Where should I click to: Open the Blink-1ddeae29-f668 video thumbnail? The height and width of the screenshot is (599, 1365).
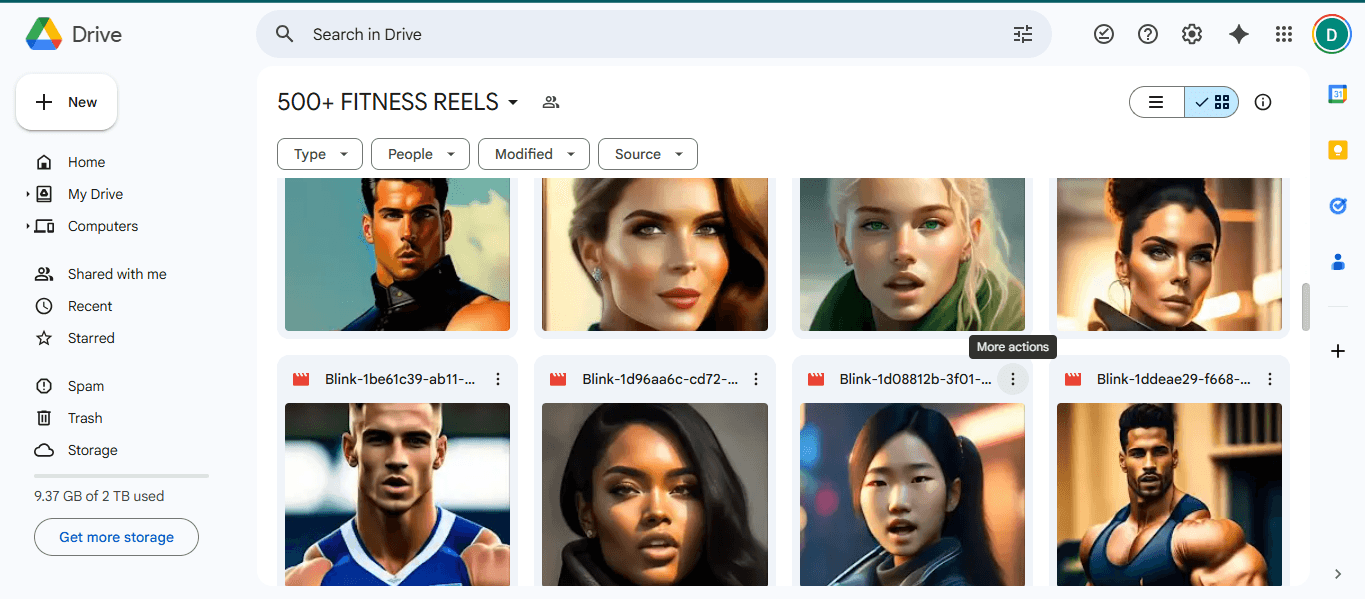1169,494
